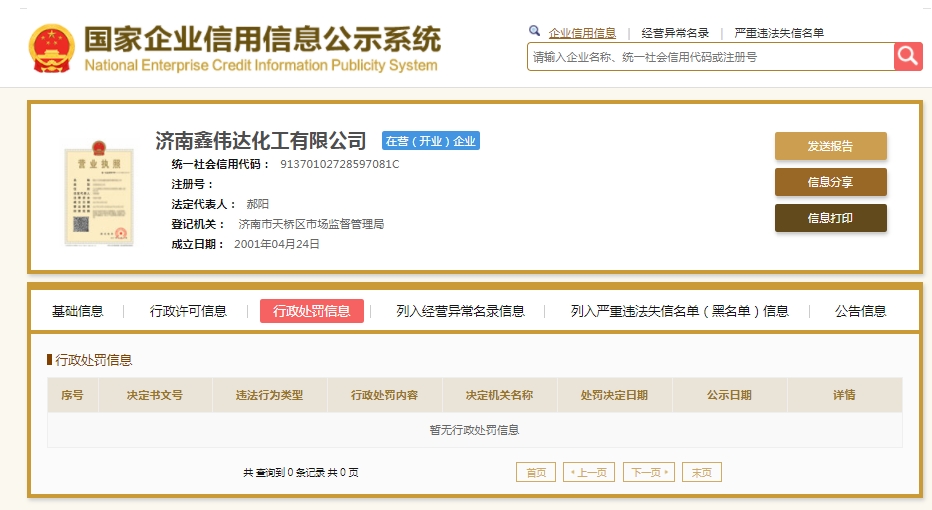The height and width of the screenshot is (510, 932).
Task: Click the 决定机关名称 column header
Action: tap(500, 395)
